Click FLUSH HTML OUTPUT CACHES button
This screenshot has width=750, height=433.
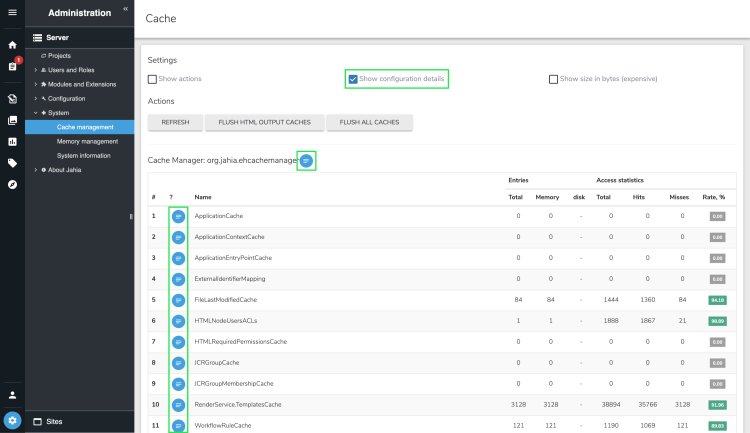265,122
